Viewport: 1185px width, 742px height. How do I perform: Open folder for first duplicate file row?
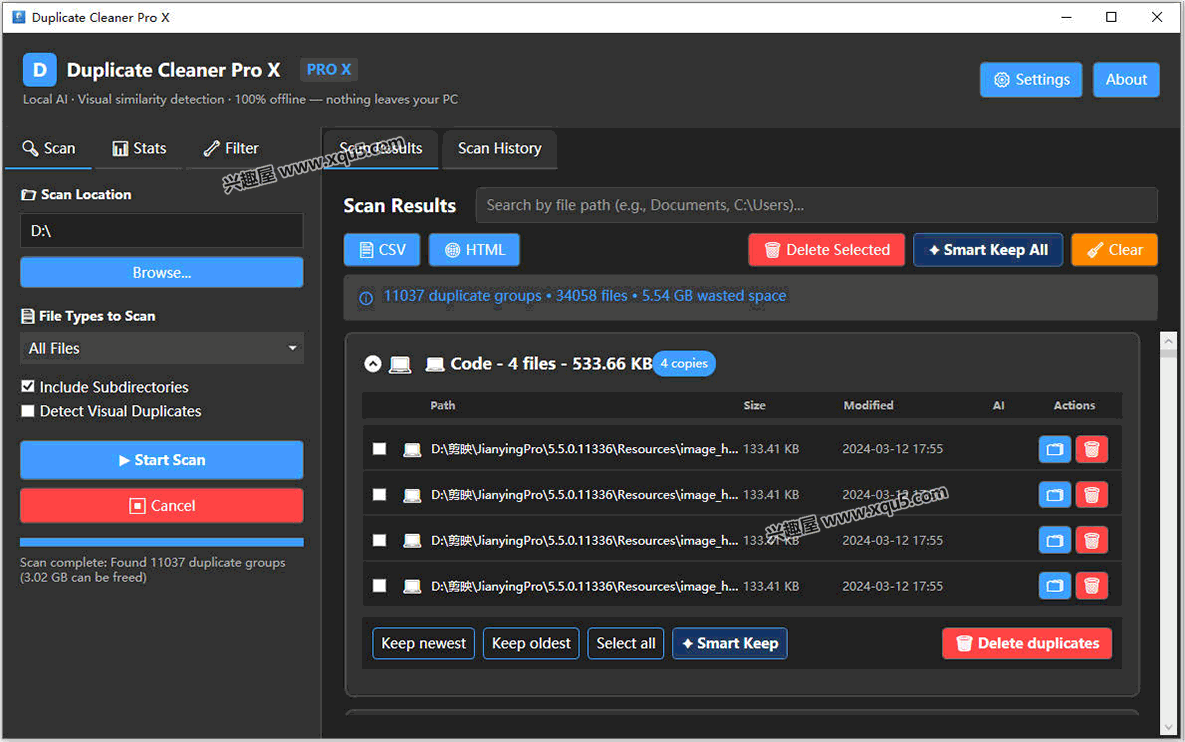[x=1054, y=449]
